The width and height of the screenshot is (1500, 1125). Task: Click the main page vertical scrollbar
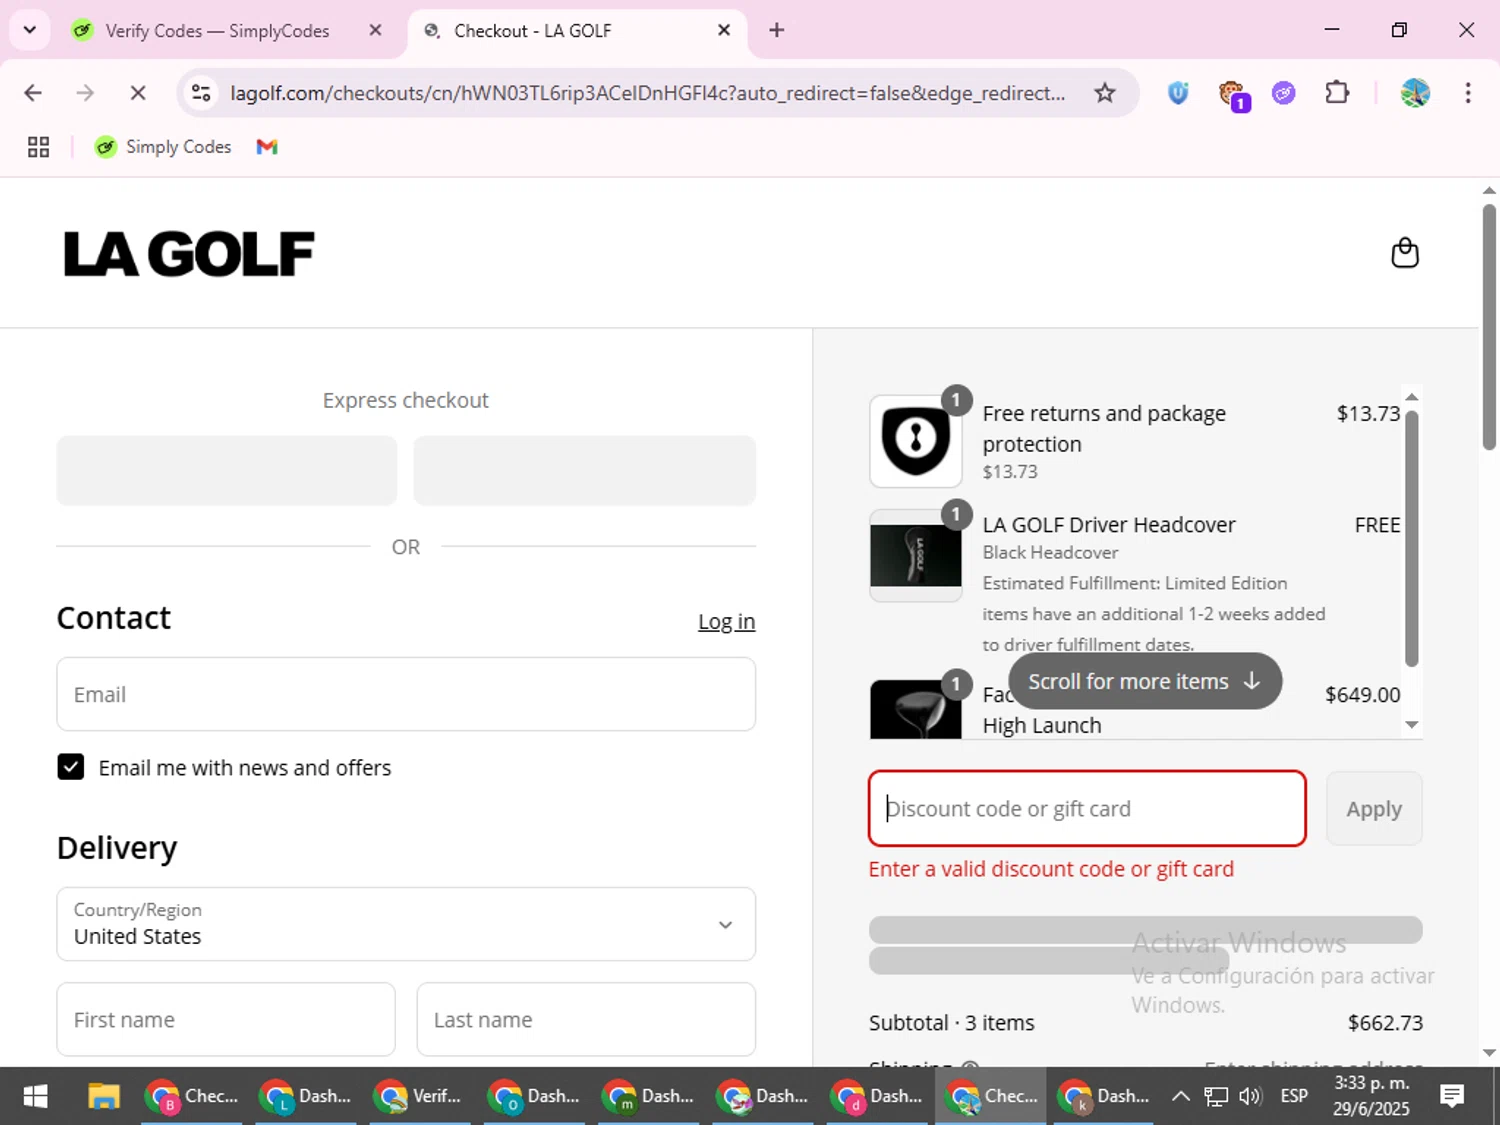[x=1489, y=326]
